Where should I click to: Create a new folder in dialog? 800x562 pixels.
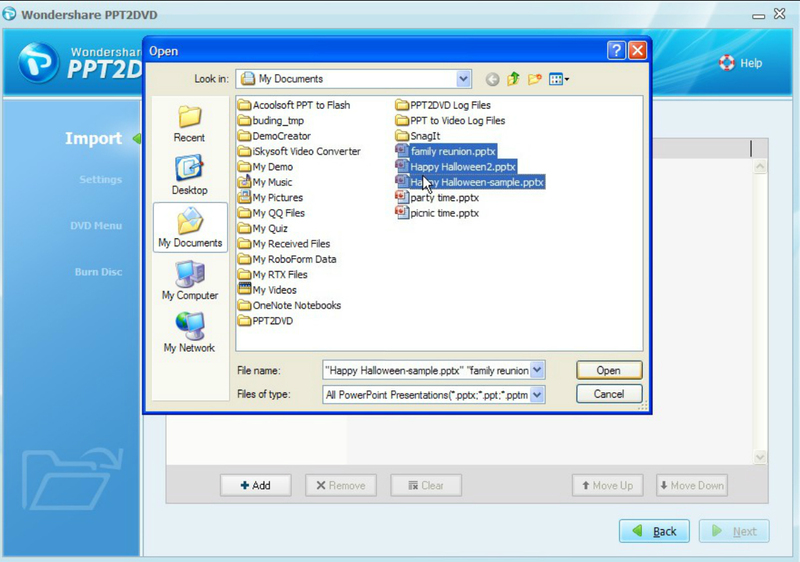tap(535, 79)
